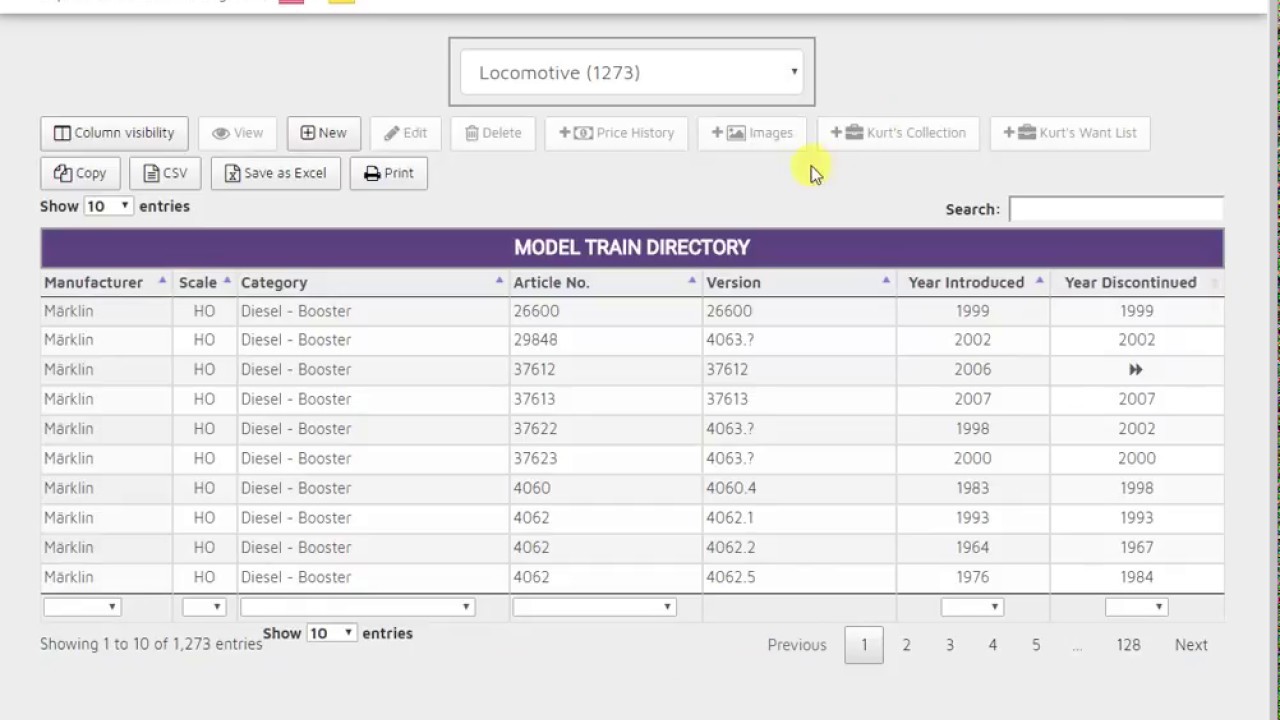
Task: Click Year Introduced cell 1983
Action: tap(973, 488)
